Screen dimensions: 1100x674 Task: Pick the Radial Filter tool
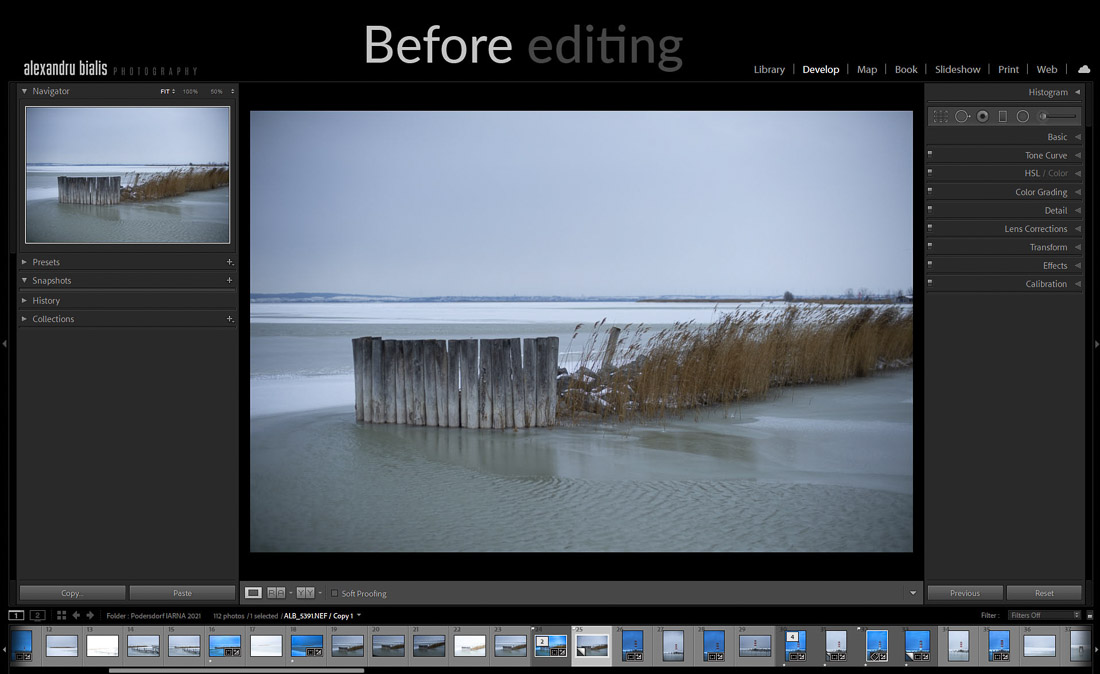pos(1023,116)
